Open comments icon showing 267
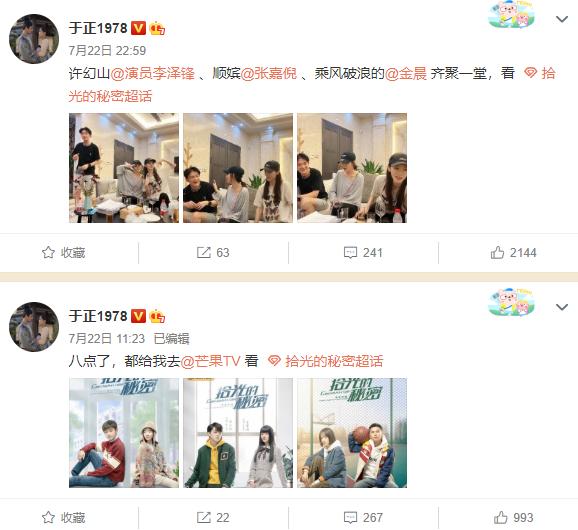Viewport: 578px width, 530px height. (x=350, y=517)
